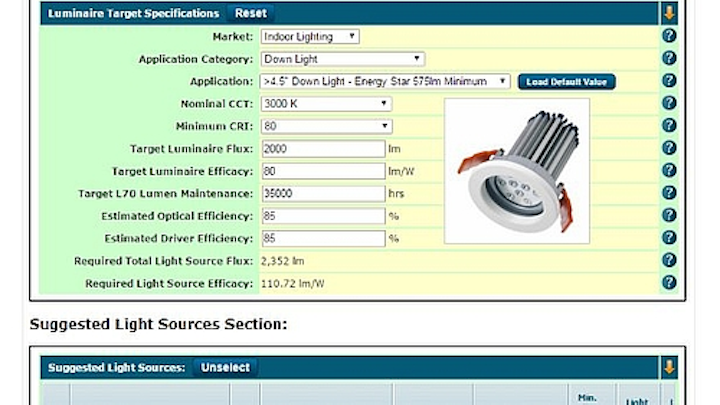Open help for the Market row
Viewport: 720px width, 405px height.
[669, 35]
